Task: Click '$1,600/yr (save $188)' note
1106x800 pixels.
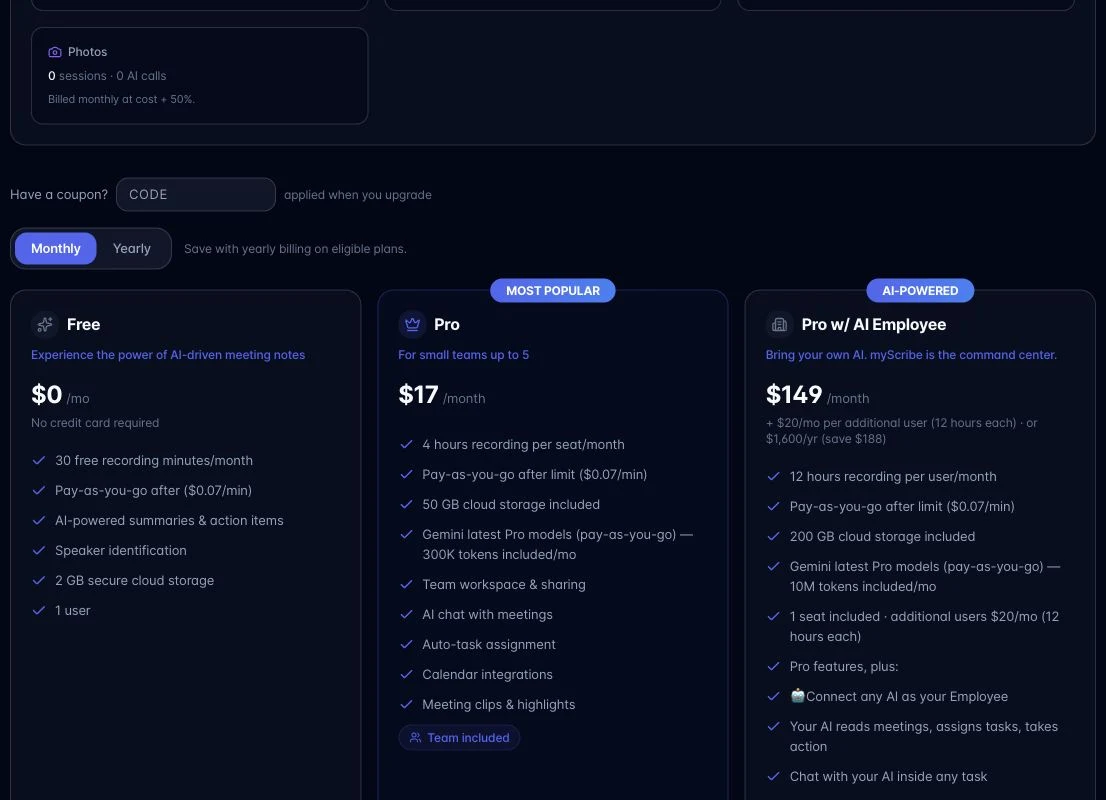Action: [826, 439]
